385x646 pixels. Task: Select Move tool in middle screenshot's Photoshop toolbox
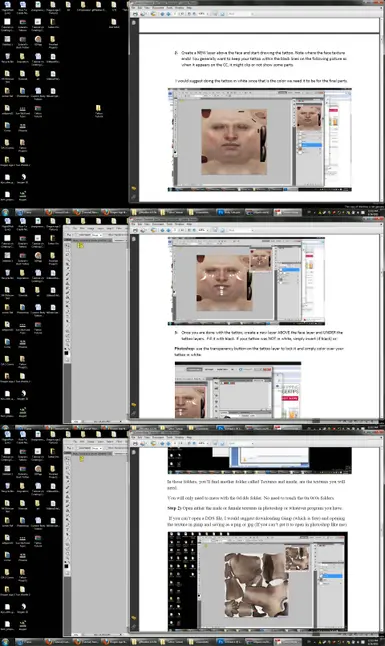pos(68,245)
